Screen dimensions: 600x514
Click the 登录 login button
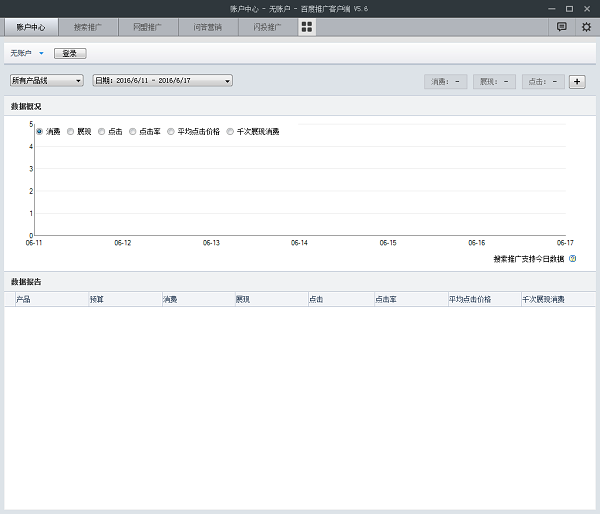point(70,53)
